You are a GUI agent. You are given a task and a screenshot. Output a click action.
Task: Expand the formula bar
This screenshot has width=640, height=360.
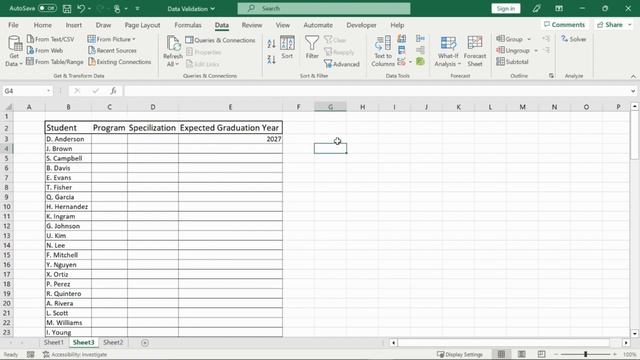coord(633,91)
